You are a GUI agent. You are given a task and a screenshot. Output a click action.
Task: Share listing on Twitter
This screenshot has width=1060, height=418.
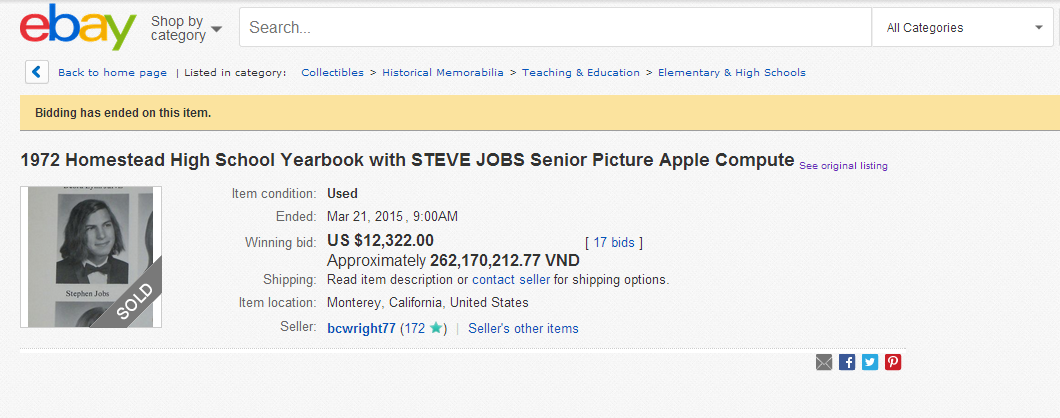coord(870,362)
